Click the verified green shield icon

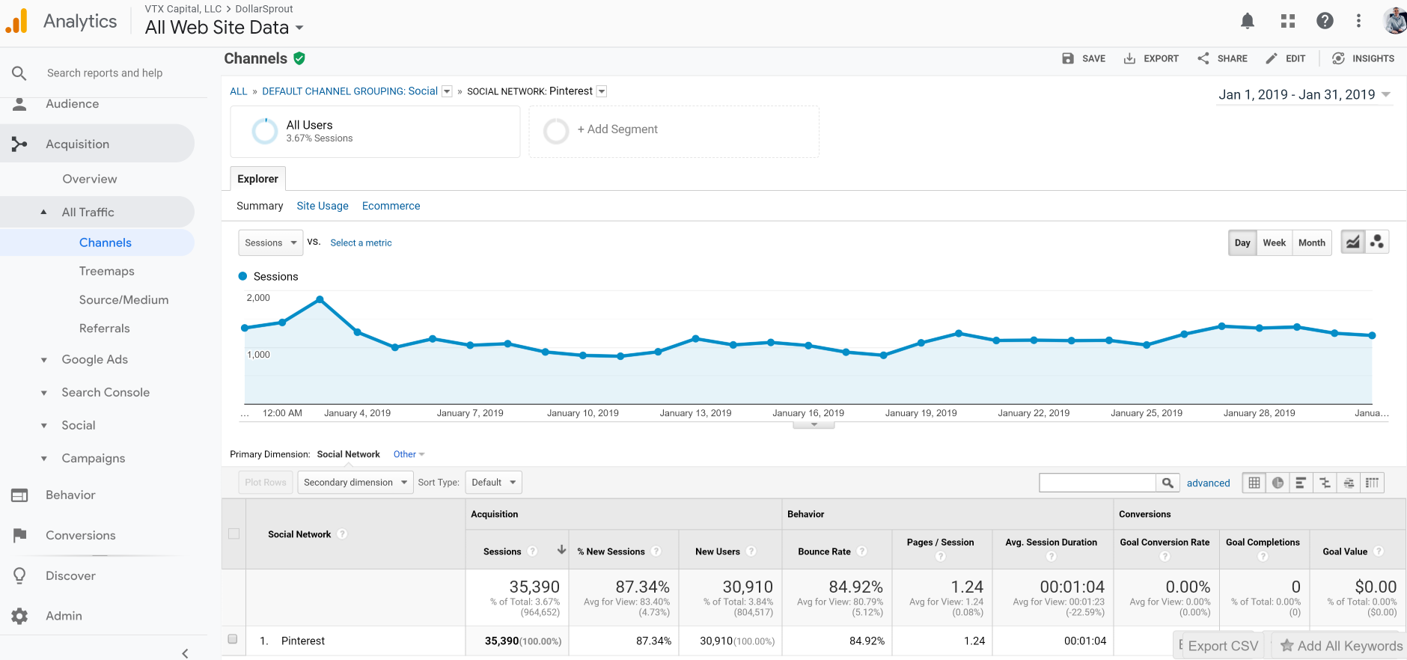pos(299,58)
